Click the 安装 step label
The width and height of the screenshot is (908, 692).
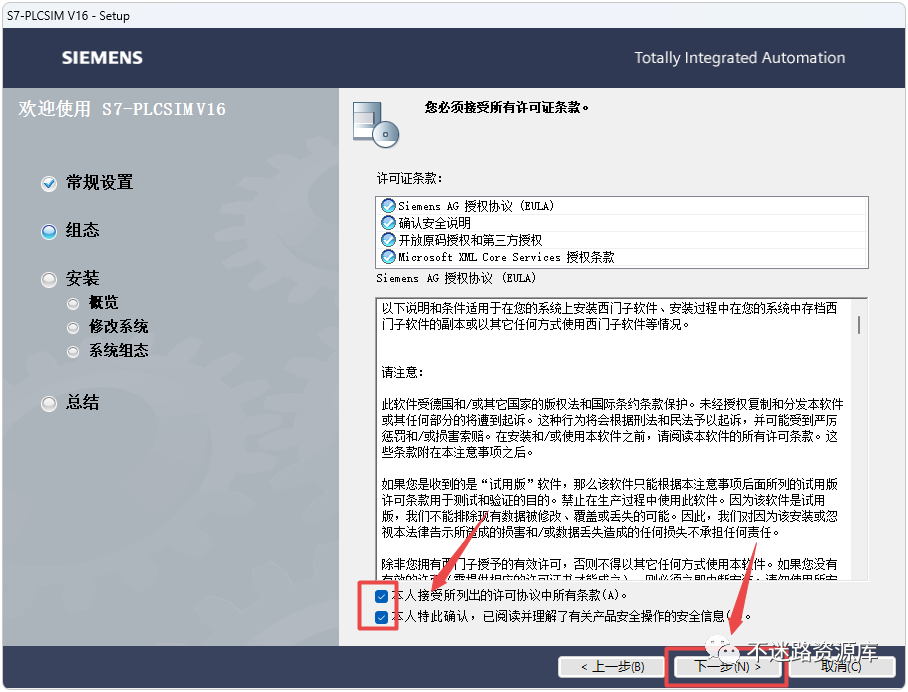82,279
